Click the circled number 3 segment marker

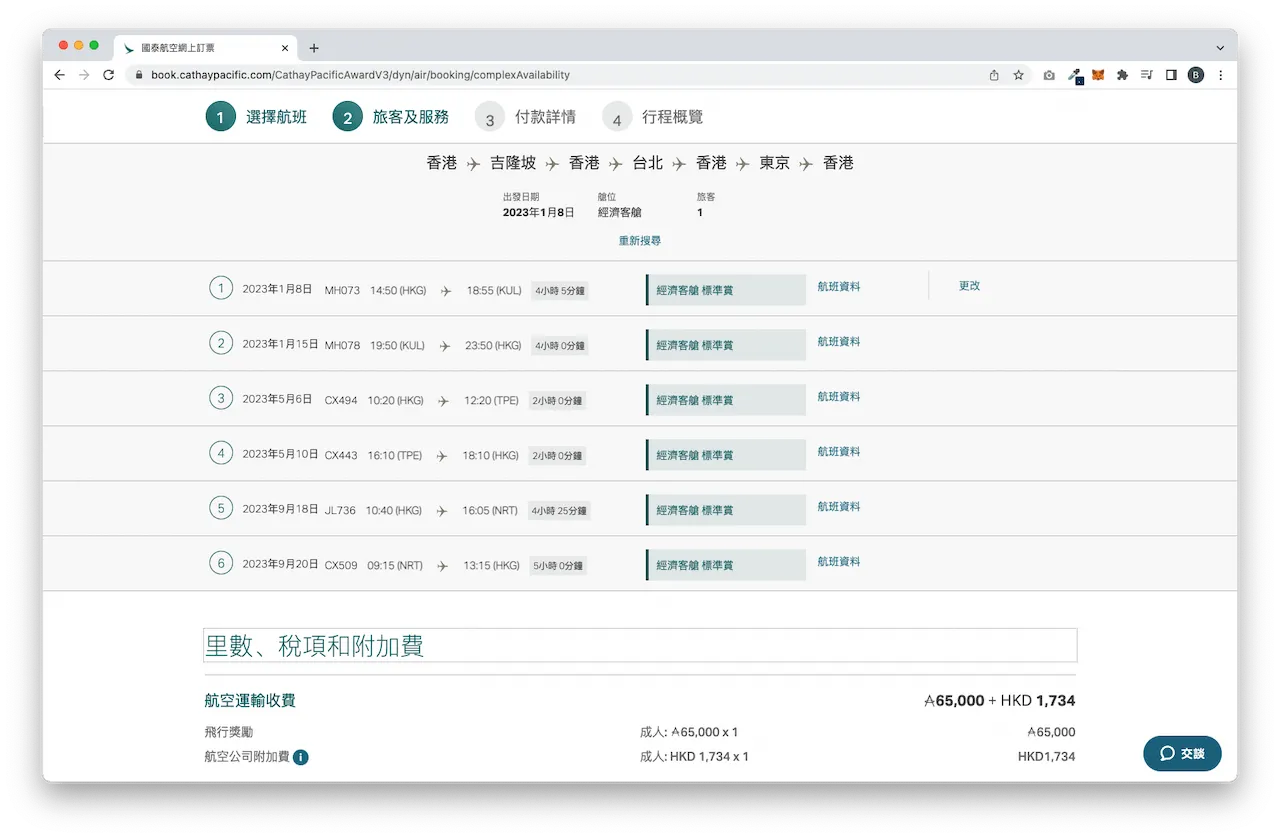(221, 398)
